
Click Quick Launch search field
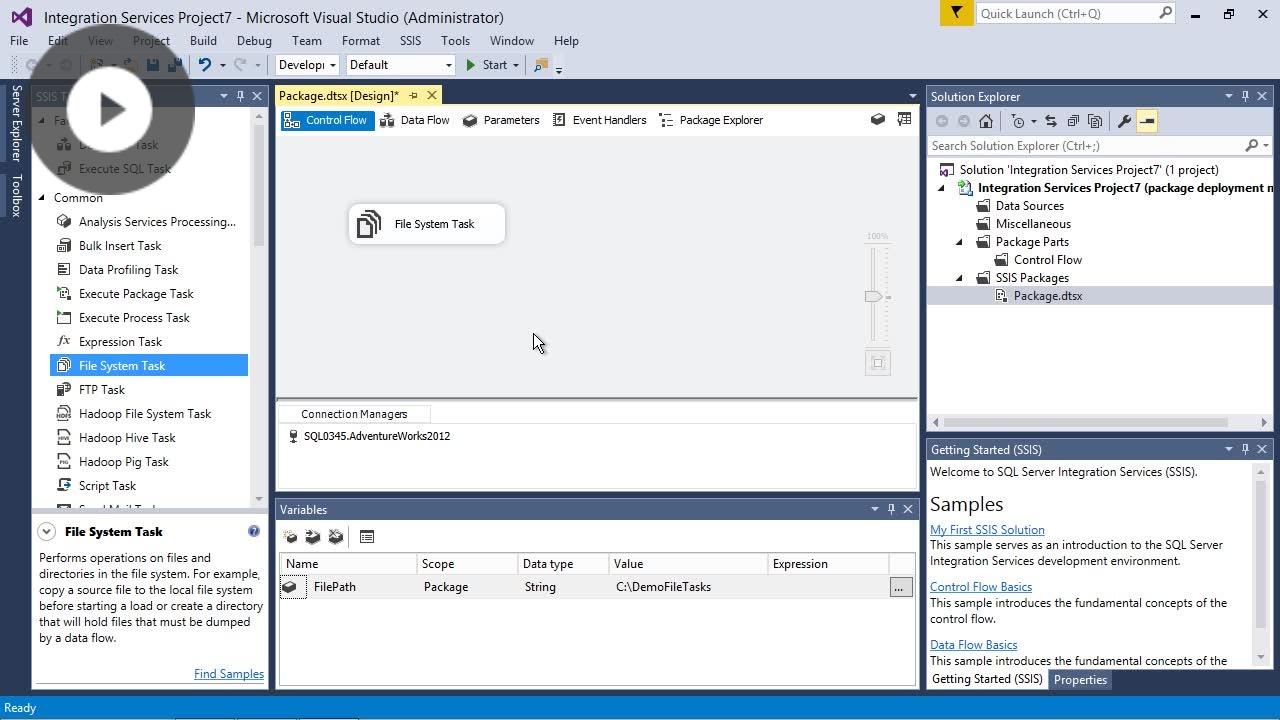(x=1066, y=13)
